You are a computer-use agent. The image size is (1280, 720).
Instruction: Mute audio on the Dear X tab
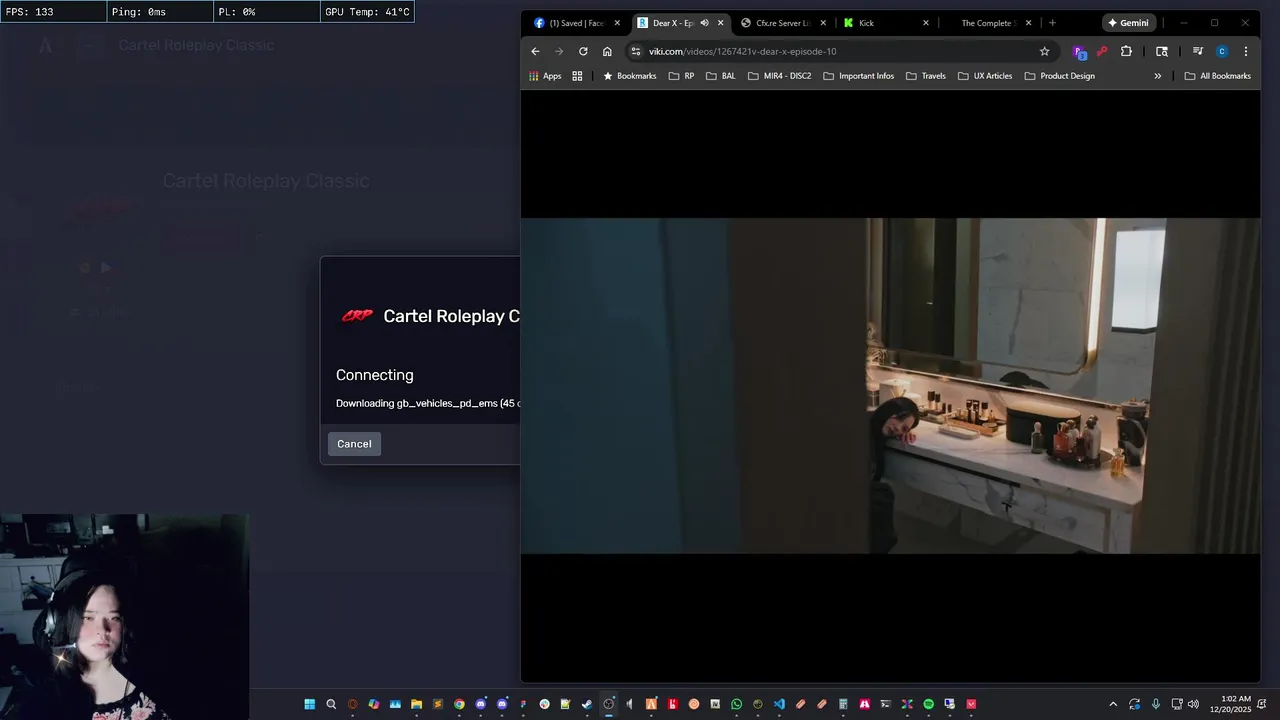coord(704,23)
